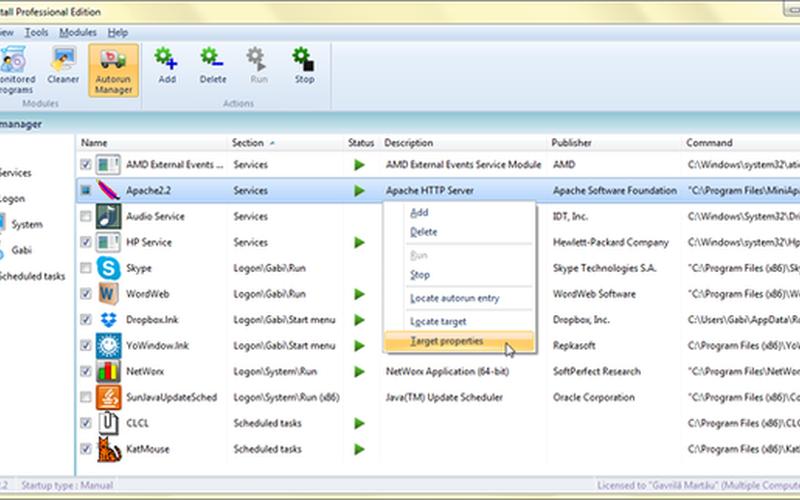Click the CLCL paperclip icon
Image resolution: width=800 pixels, height=500 pixels.
coord(108,423)
